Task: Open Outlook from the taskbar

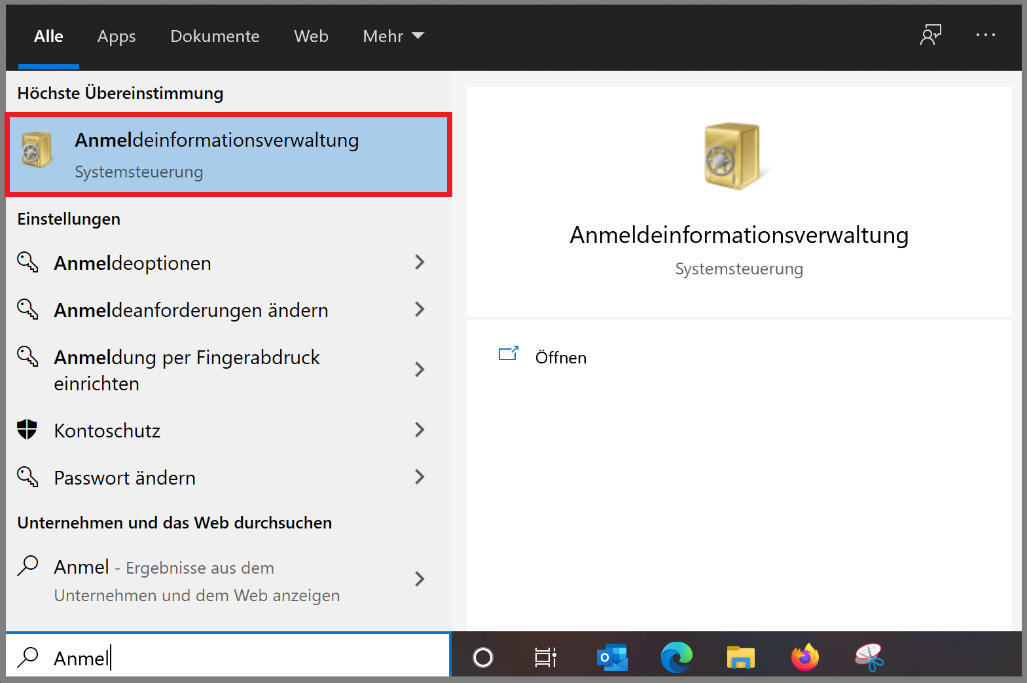Action: tap(611, 657)
